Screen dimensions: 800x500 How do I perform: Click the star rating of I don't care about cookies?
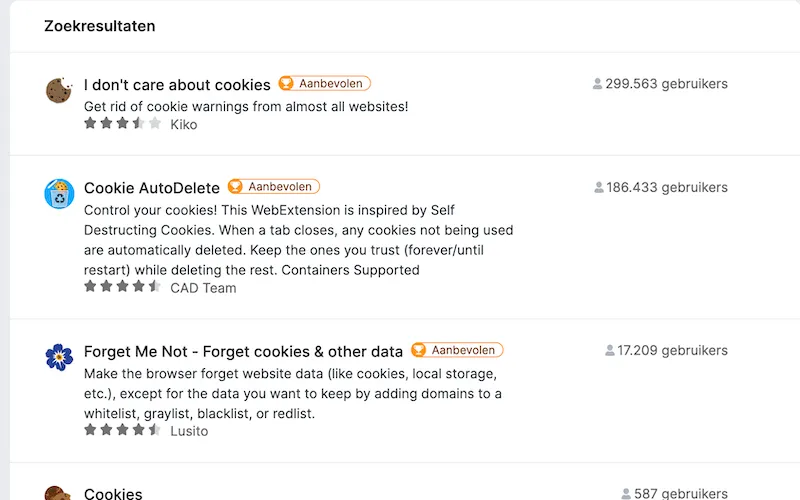[122, 123]
